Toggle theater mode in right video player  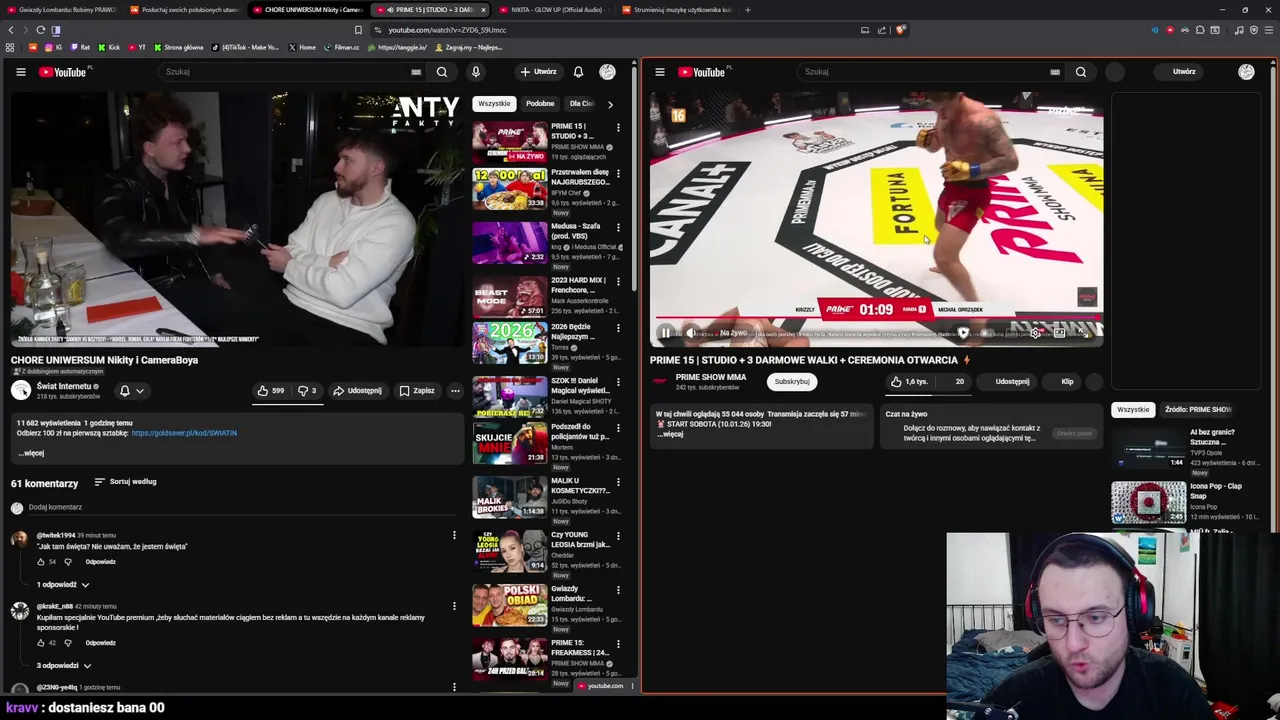tap(1059, 333)
